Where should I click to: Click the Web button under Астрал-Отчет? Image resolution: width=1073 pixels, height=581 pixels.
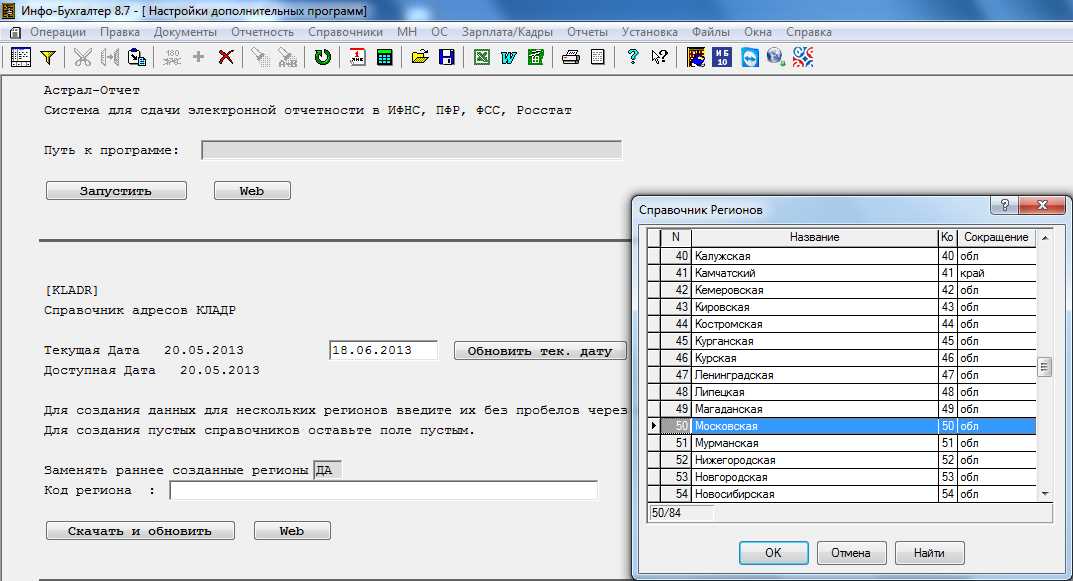pyautogui.click(x=253, y=191)
